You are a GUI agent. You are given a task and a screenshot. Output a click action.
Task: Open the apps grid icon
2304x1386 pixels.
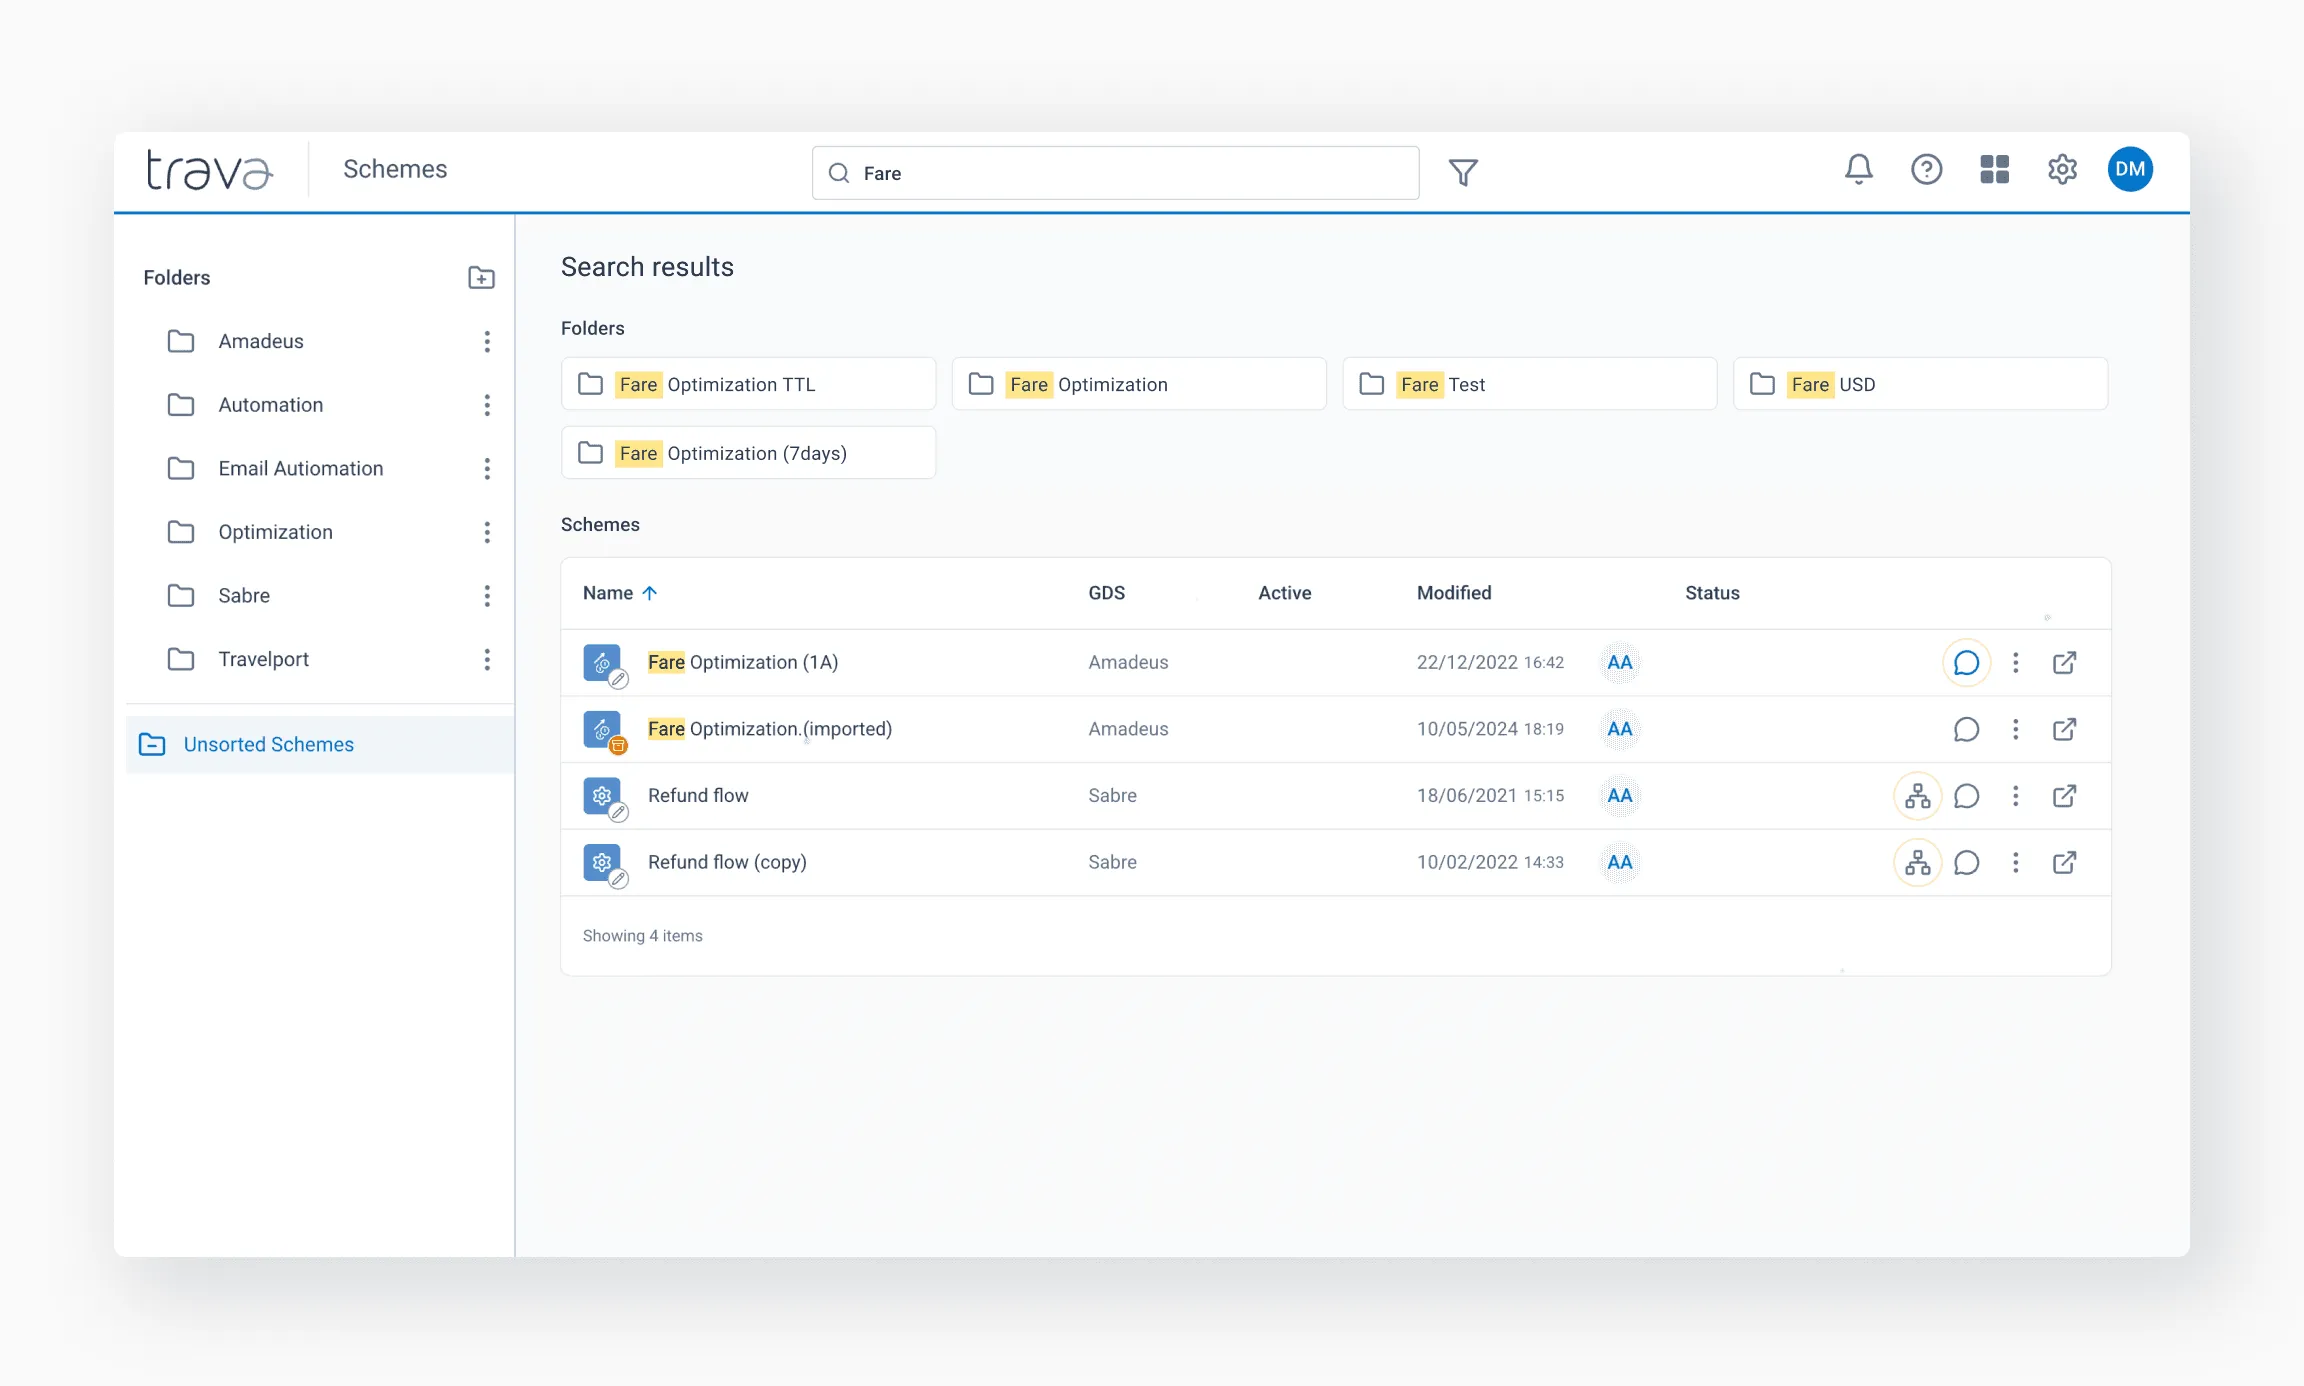tap(1994, 169)
